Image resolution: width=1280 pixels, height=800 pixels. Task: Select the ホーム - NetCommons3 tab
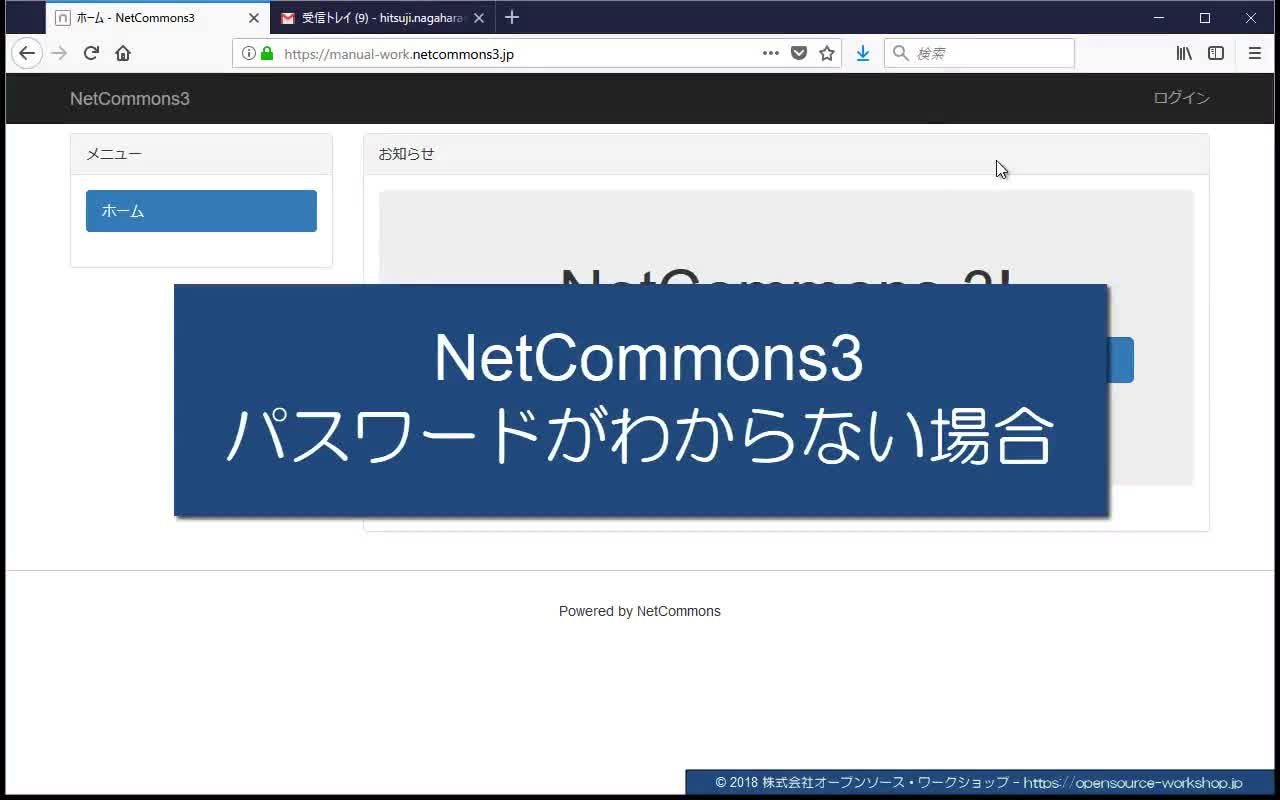tap(158, 18)
